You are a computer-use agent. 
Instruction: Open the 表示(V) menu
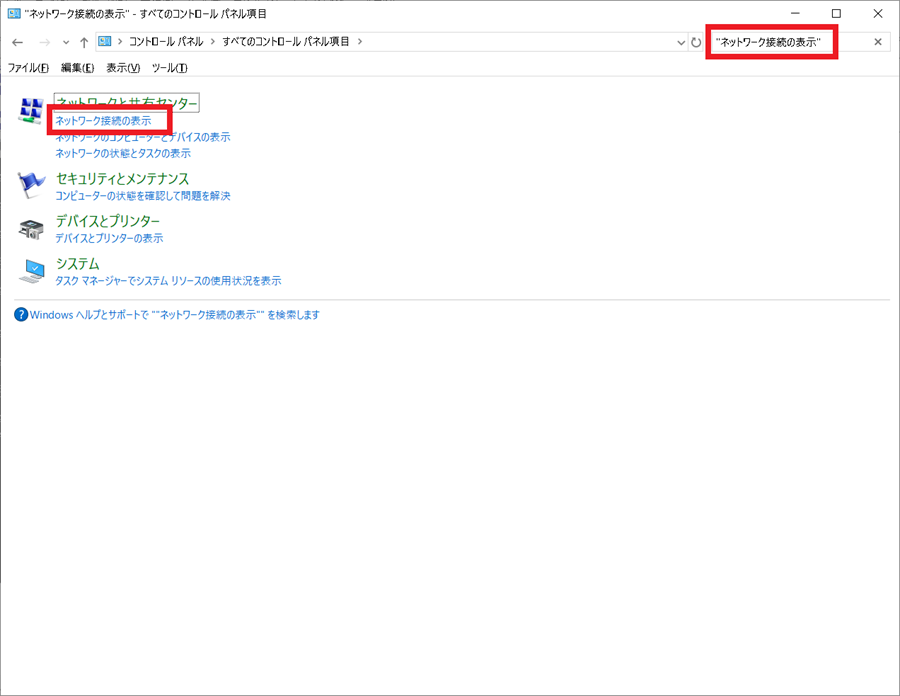[123, 68]
